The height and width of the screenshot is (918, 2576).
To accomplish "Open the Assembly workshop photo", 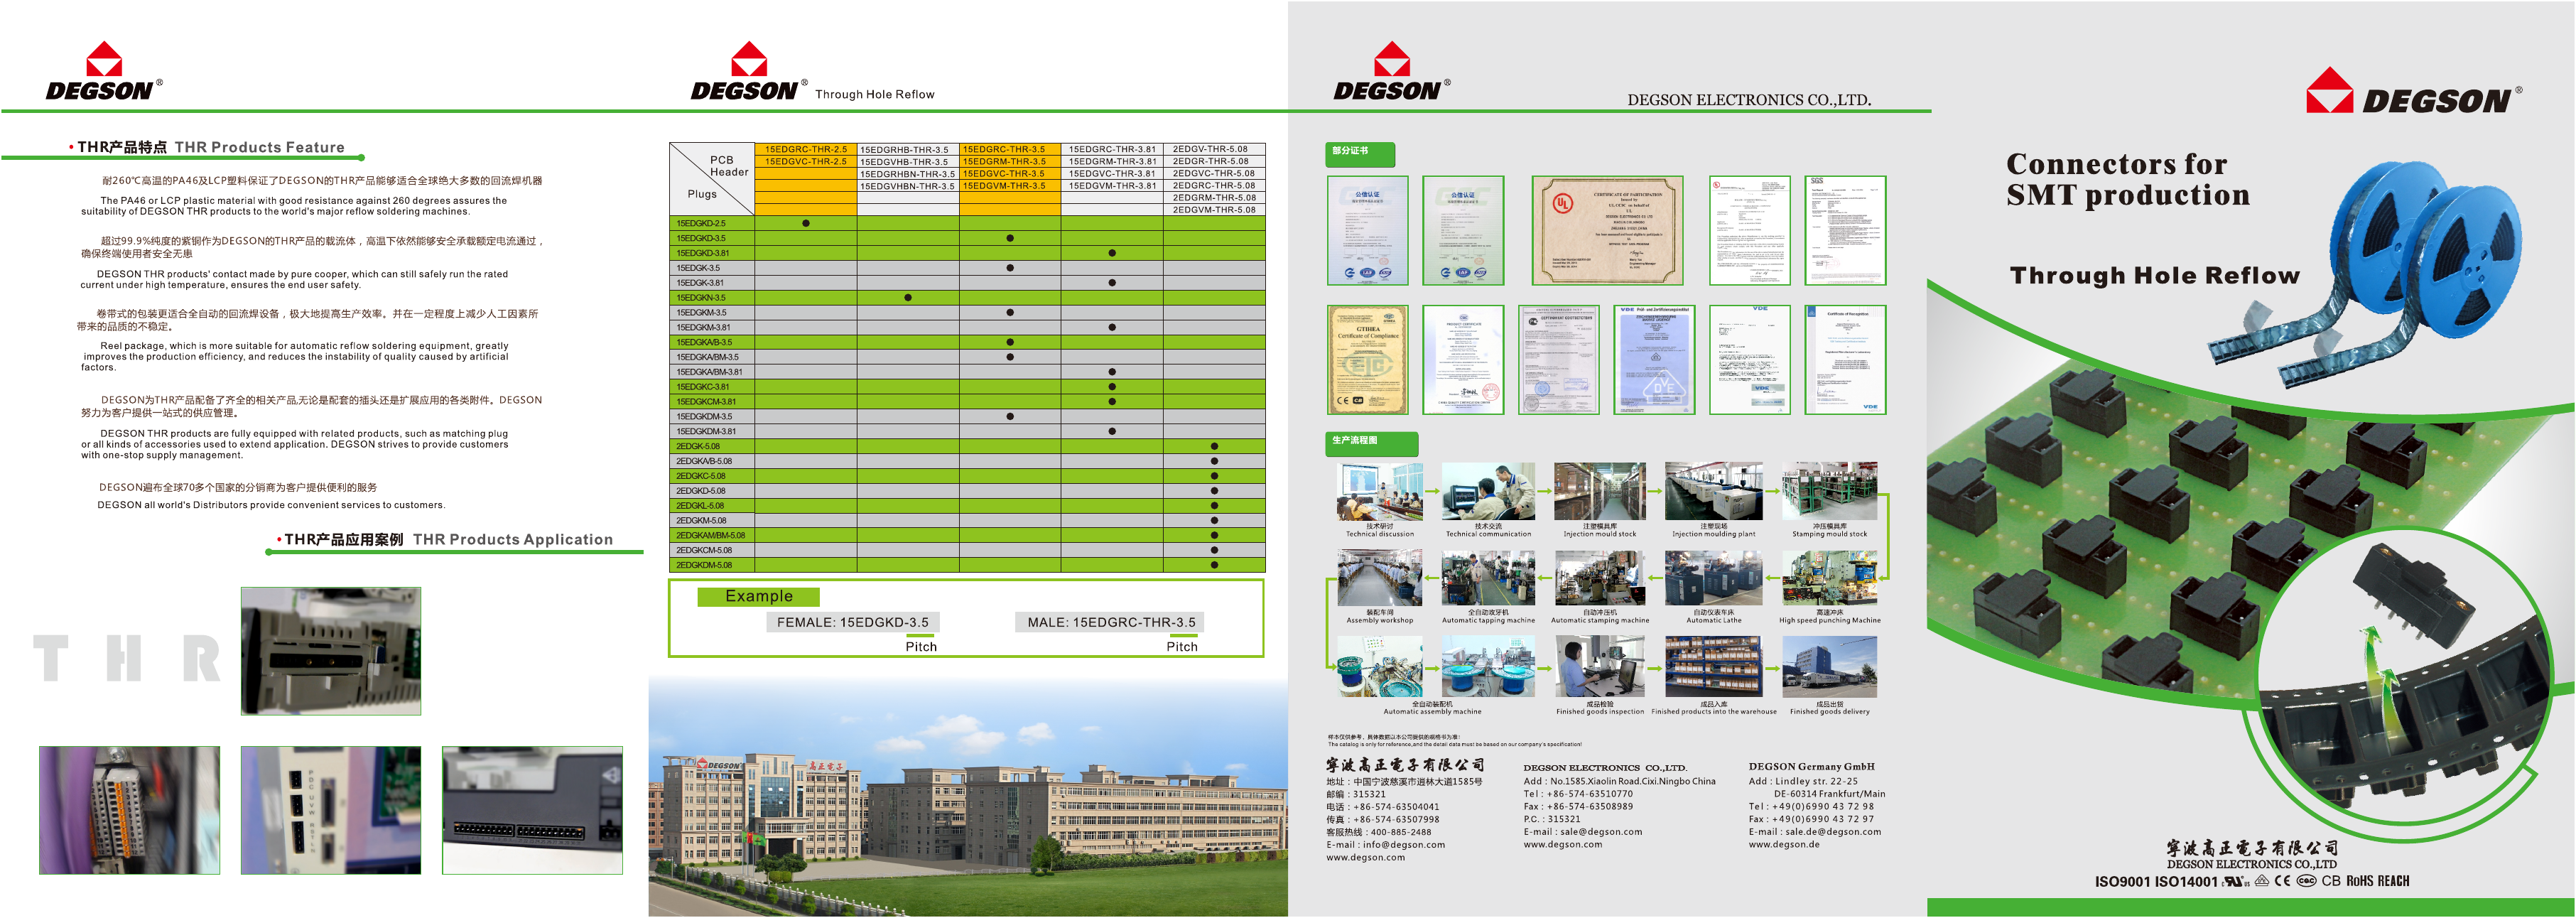I will [1380, 577].
